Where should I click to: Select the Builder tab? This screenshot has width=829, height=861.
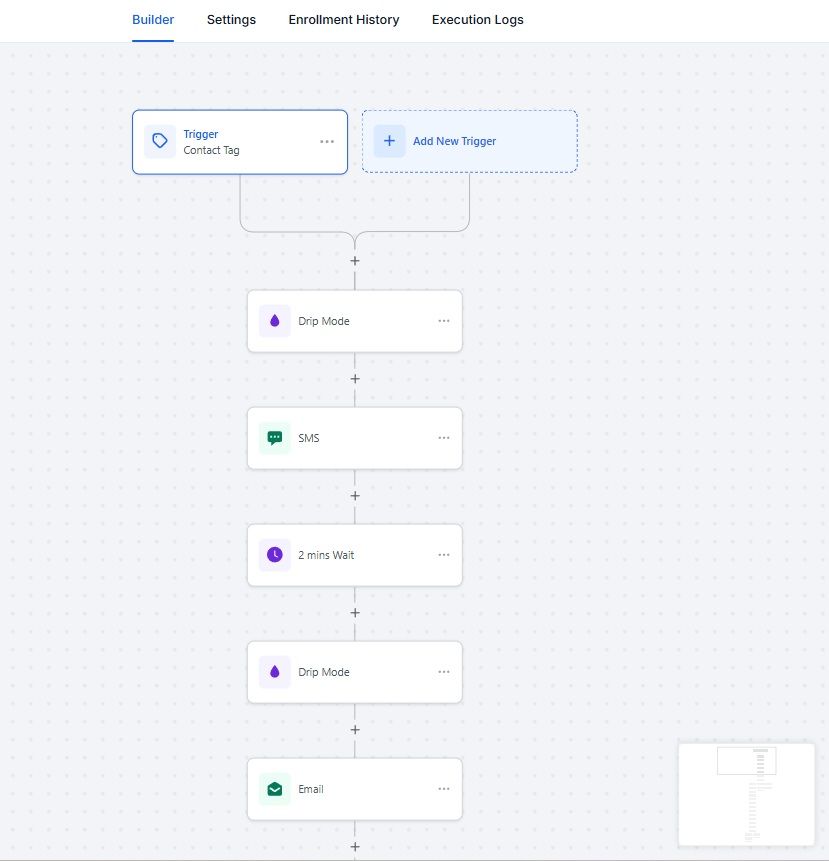tap(153, 20)
